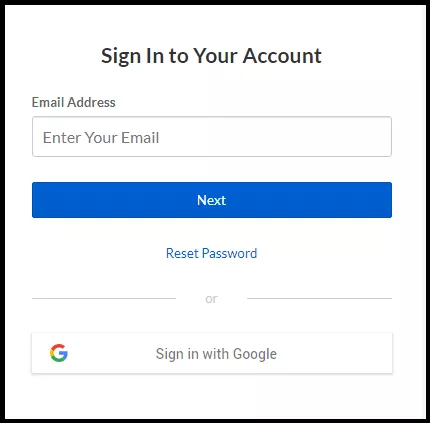The height and width of the screenshot is (423, 430).
Task: Click the Email Address label
Action: (x=74, y=102)
